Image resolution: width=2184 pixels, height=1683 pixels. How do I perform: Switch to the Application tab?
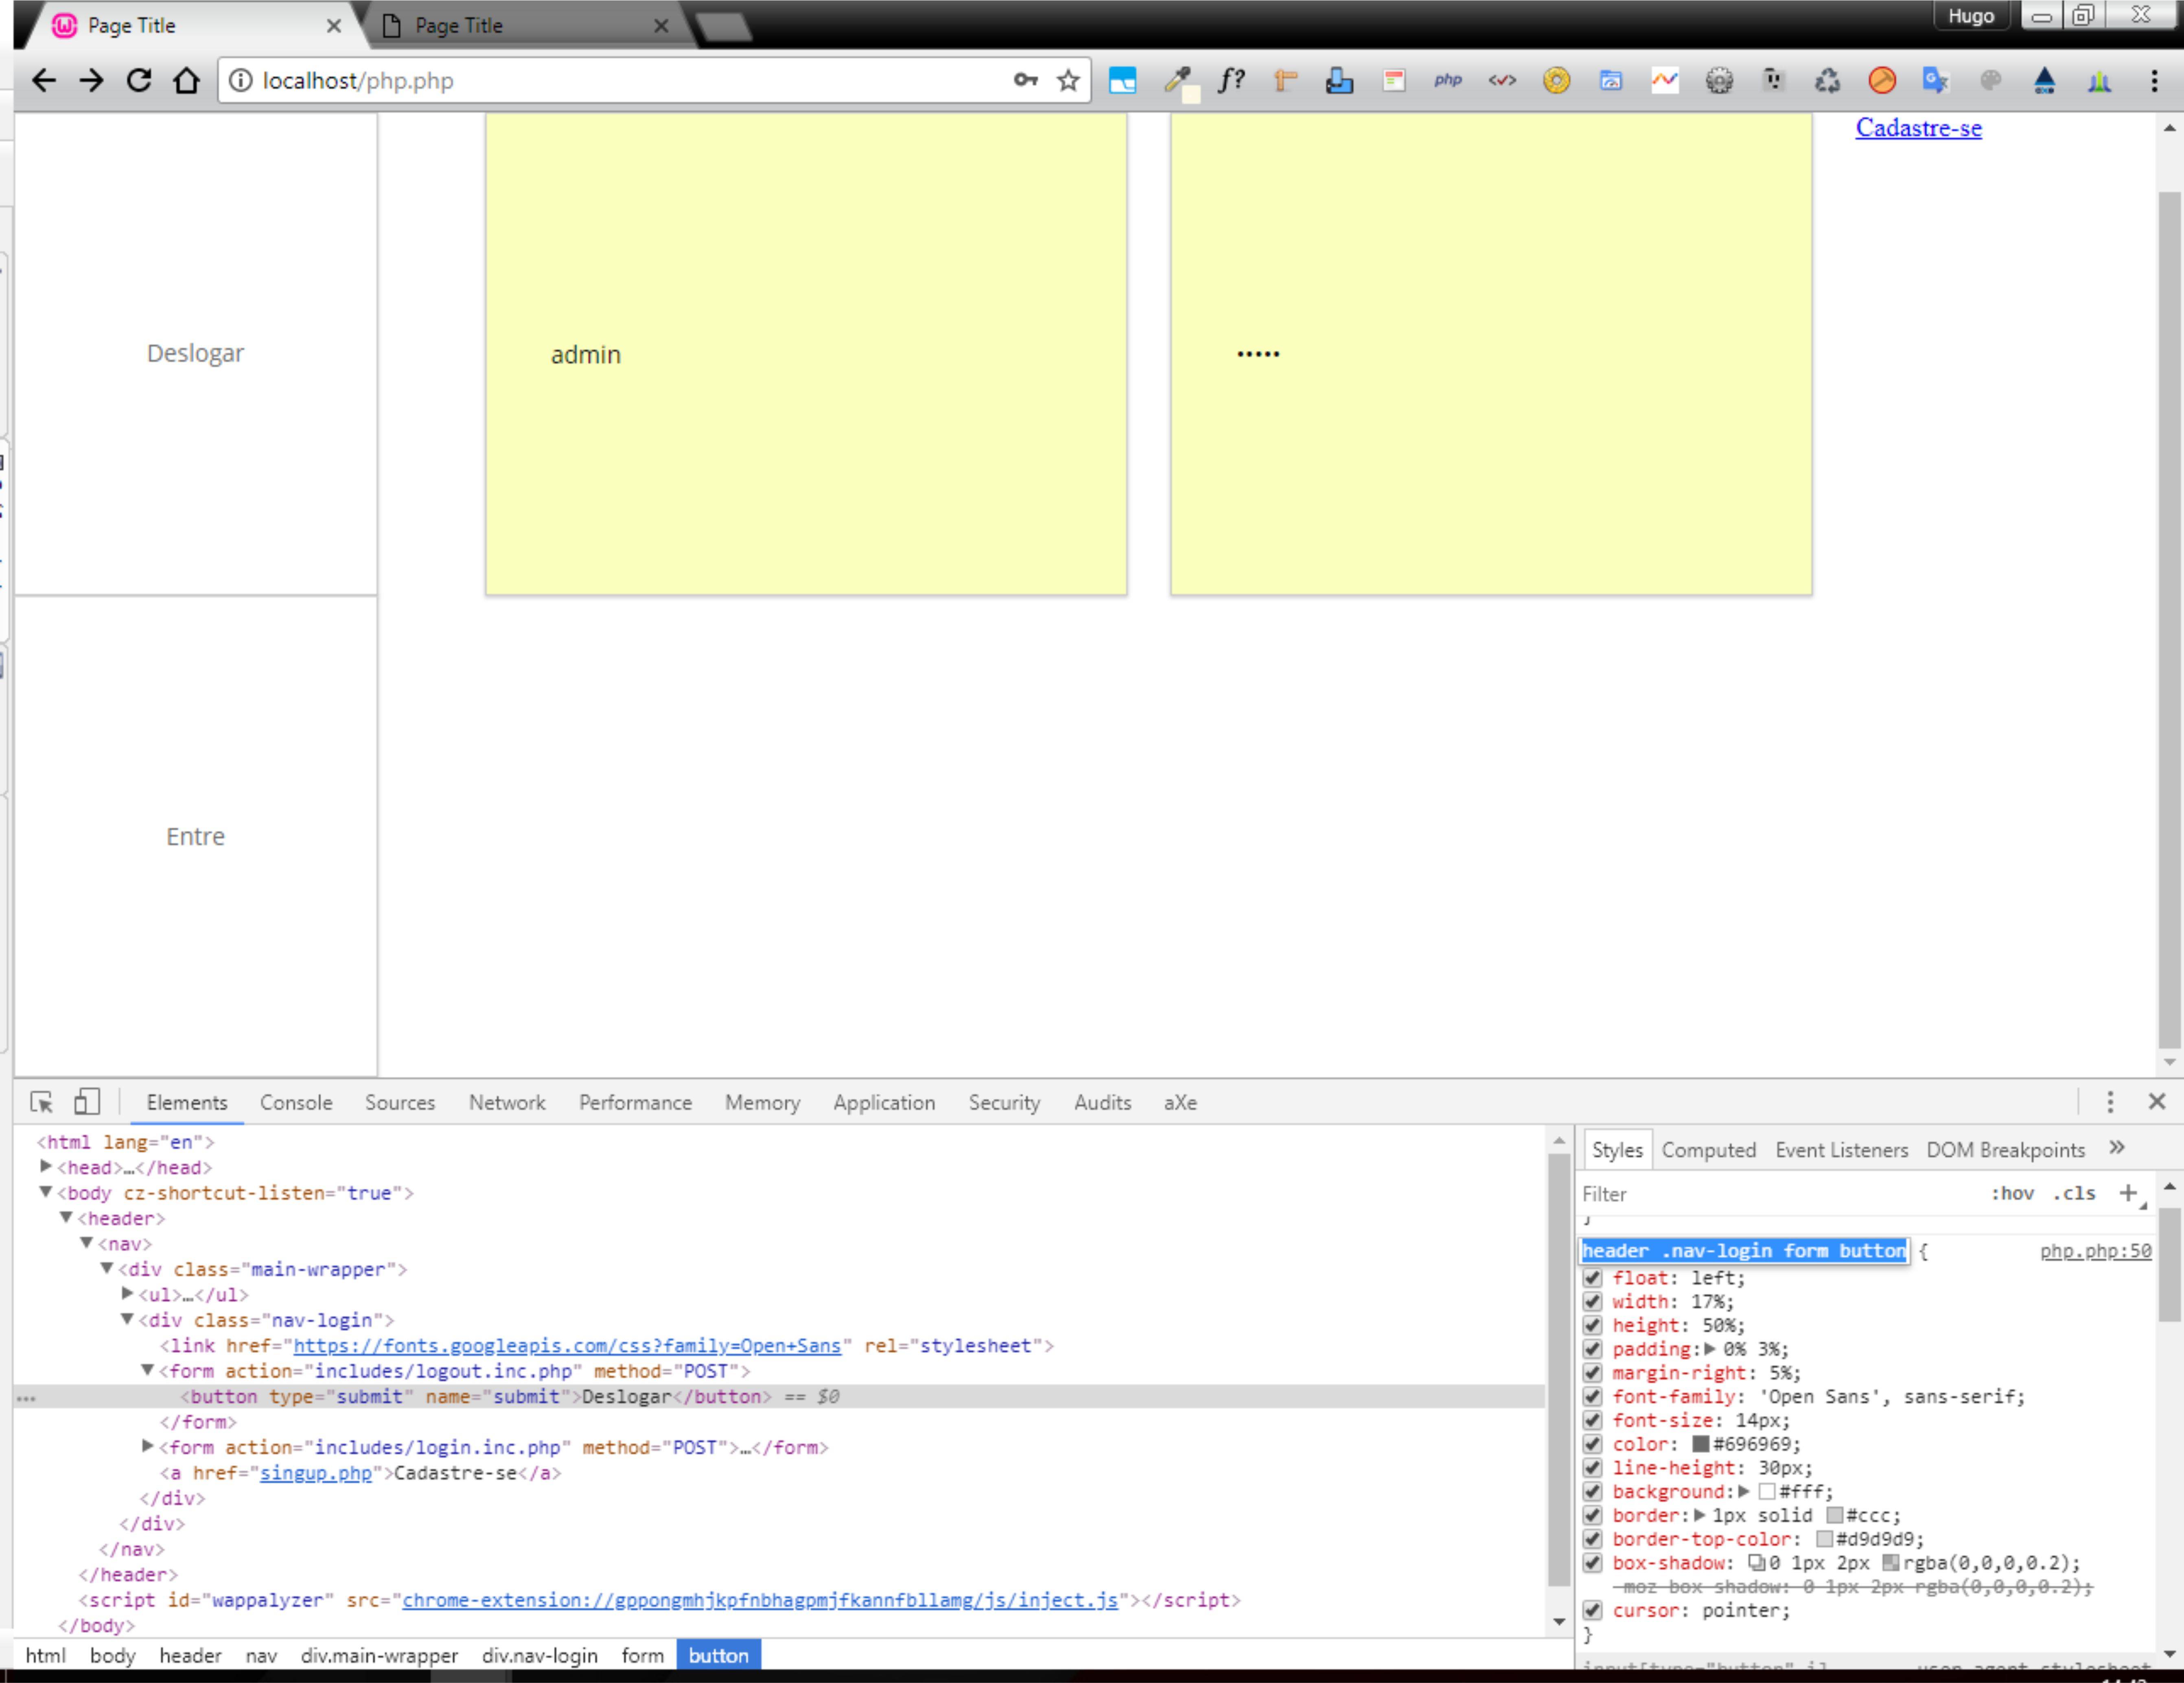coord(884,1103)
